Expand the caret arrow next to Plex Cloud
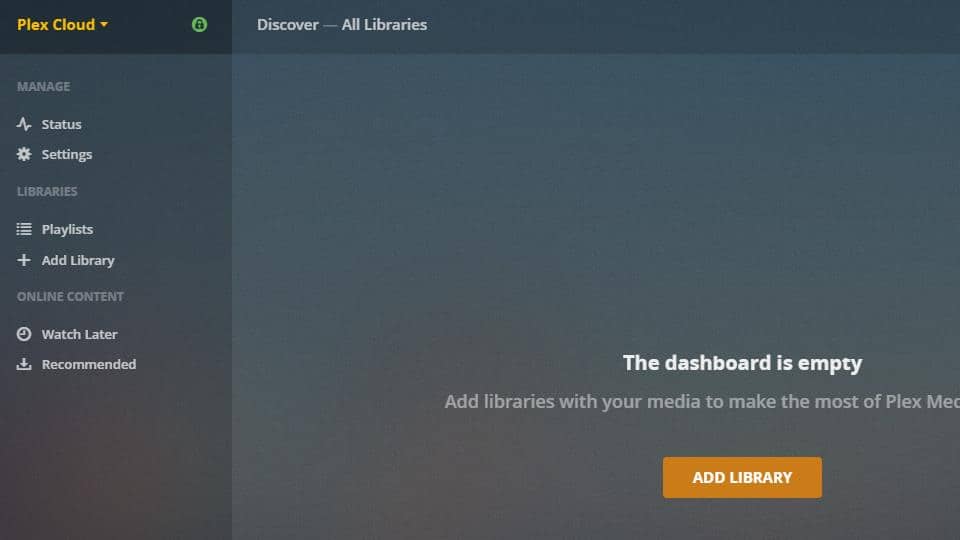 click(x=104, y=25)
